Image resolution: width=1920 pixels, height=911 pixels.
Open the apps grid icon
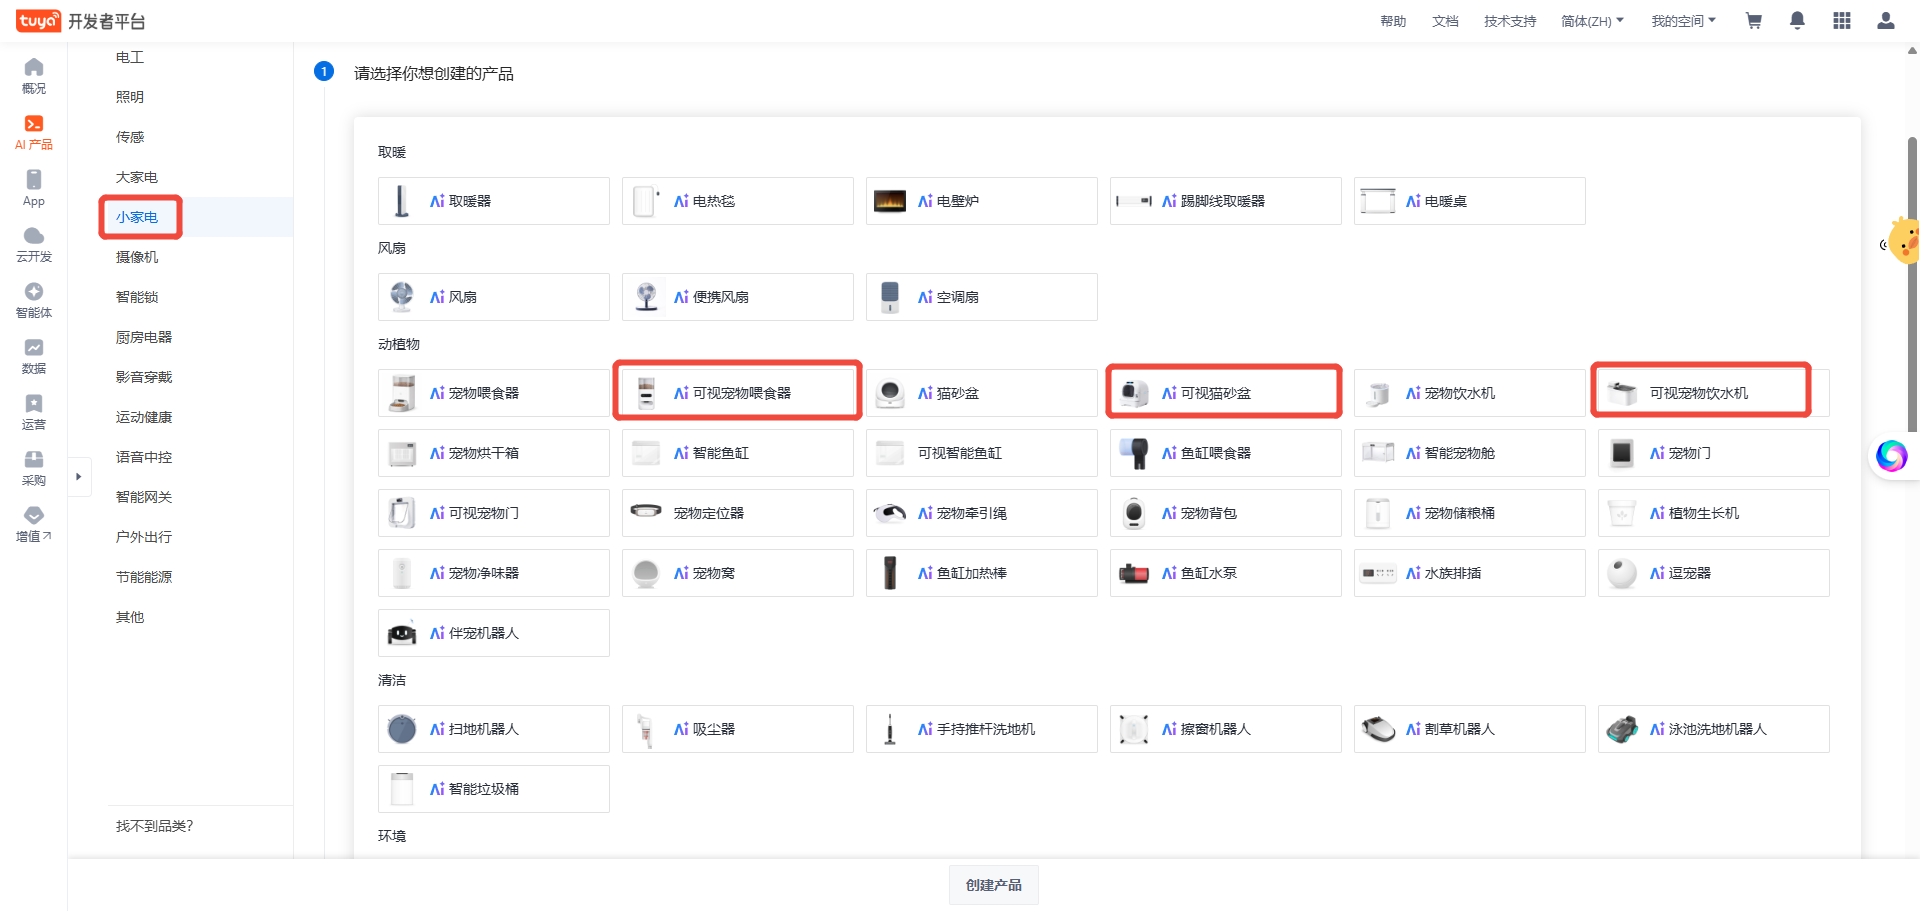coord(1841,21)
